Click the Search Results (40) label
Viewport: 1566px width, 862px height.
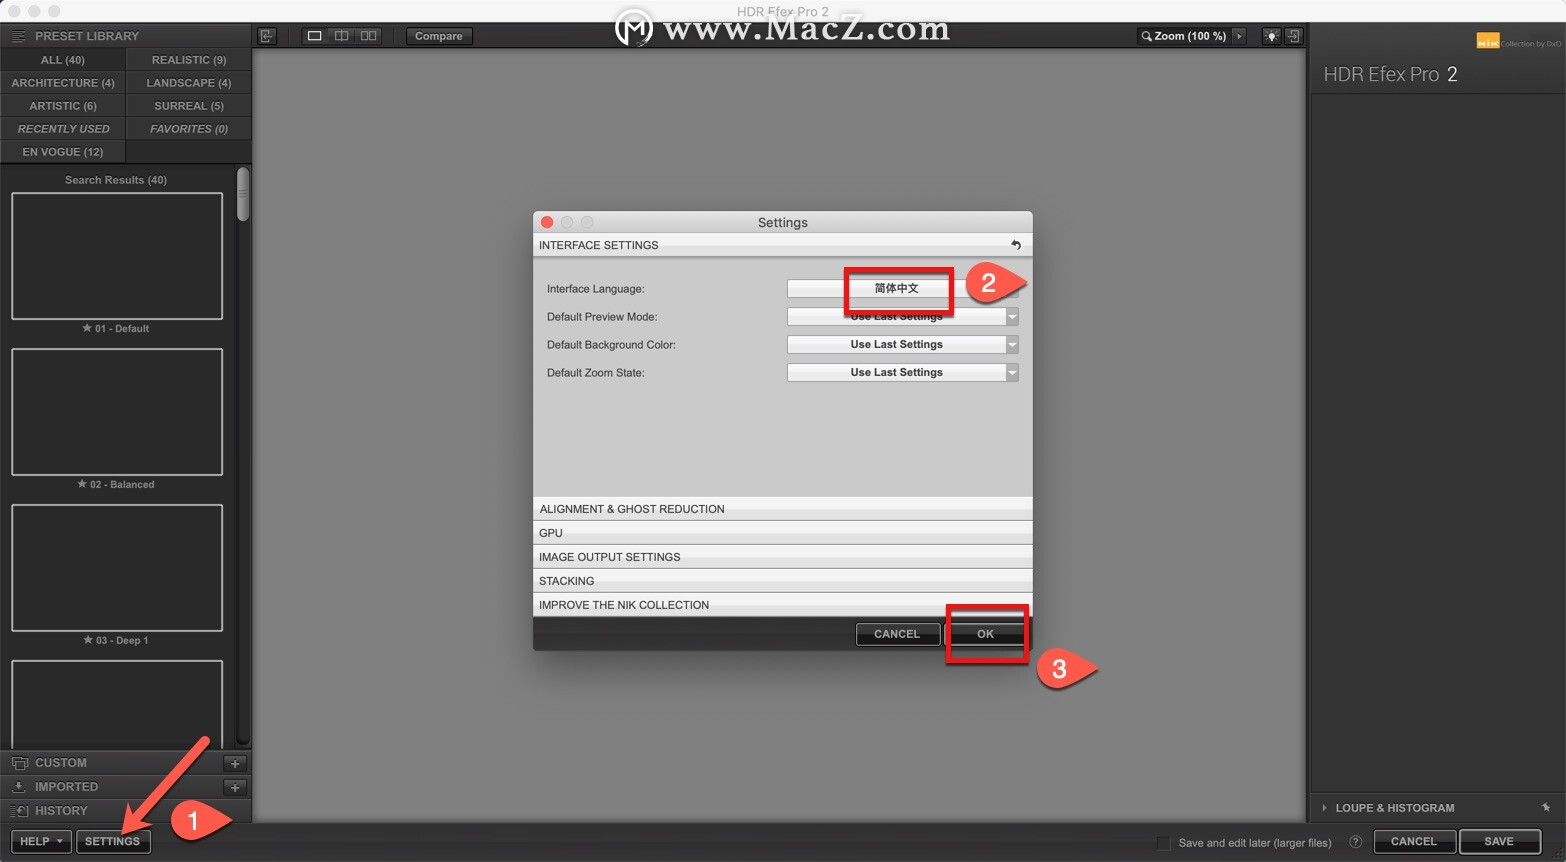pos(116,180)
